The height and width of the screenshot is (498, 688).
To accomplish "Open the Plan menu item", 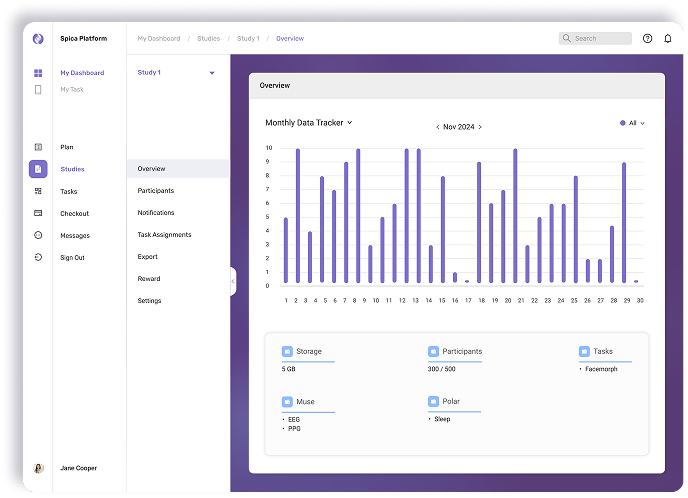I will tap(67, 147).
